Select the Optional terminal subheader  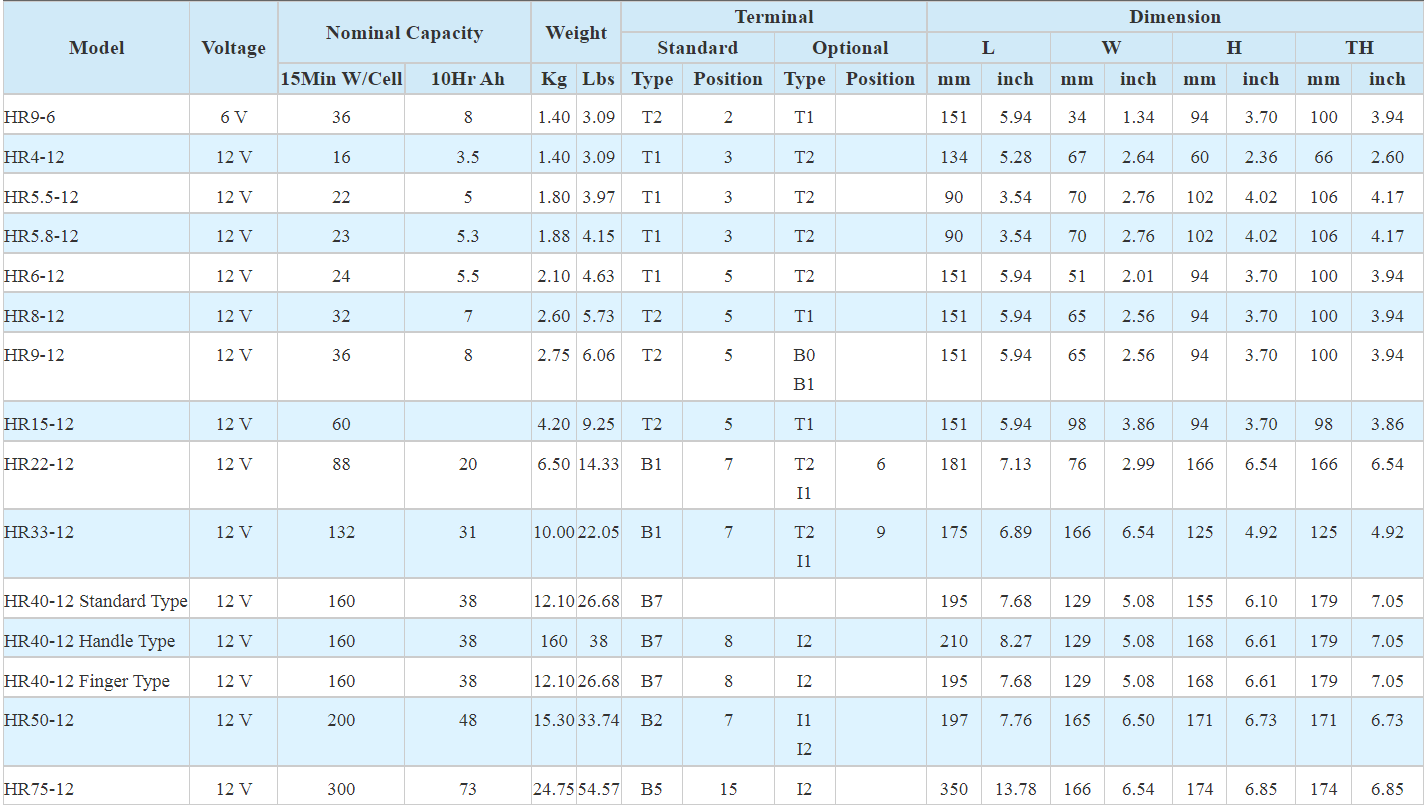(850, 48)
